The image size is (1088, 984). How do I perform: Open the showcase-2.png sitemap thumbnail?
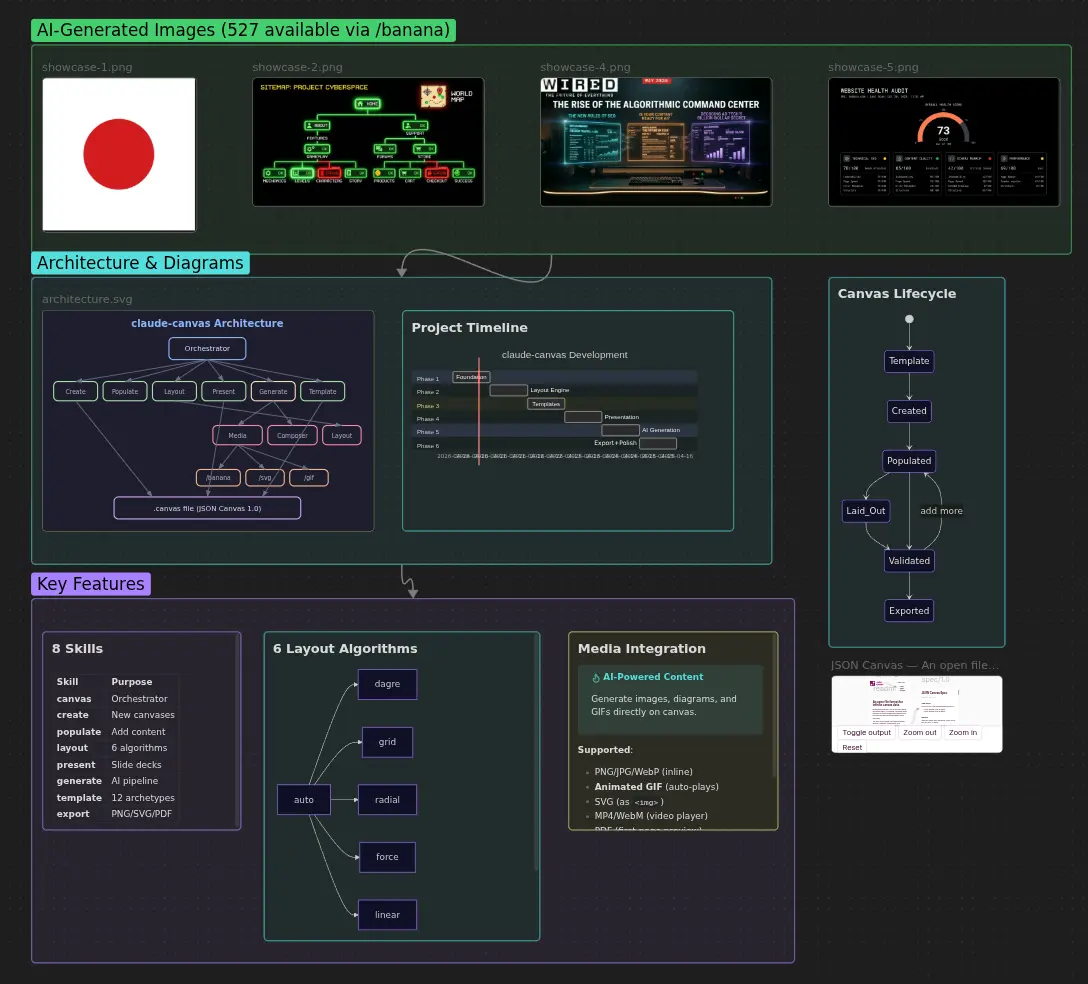(368, 142)
